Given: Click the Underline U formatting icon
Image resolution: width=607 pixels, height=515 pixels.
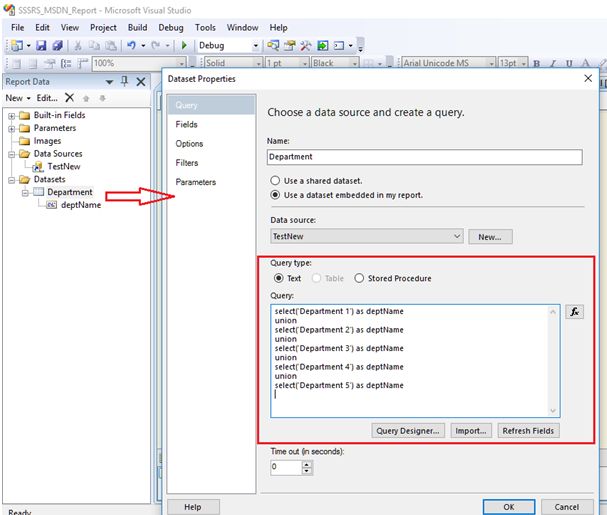Looking at the screenshot, I should point(569,64).
